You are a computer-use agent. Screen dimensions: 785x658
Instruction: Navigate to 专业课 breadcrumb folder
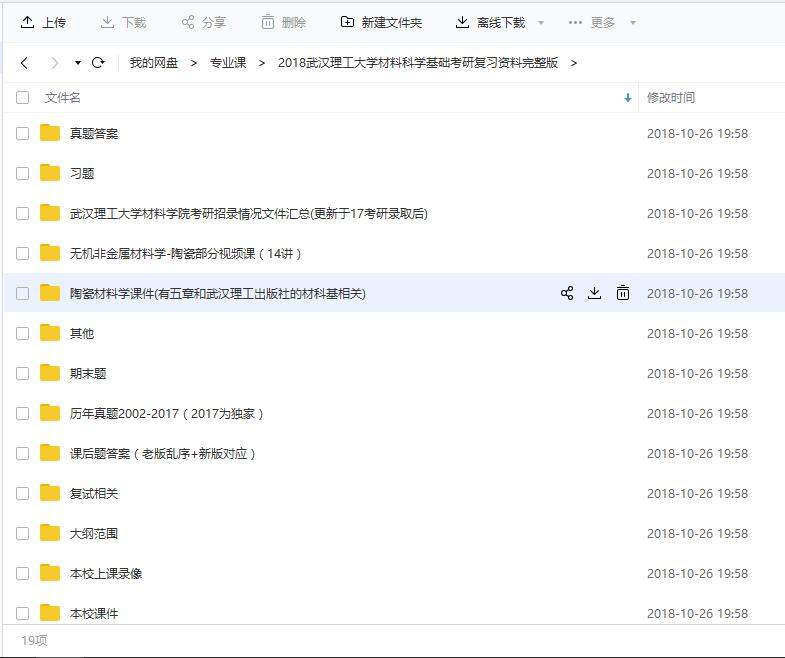point(227,63)
